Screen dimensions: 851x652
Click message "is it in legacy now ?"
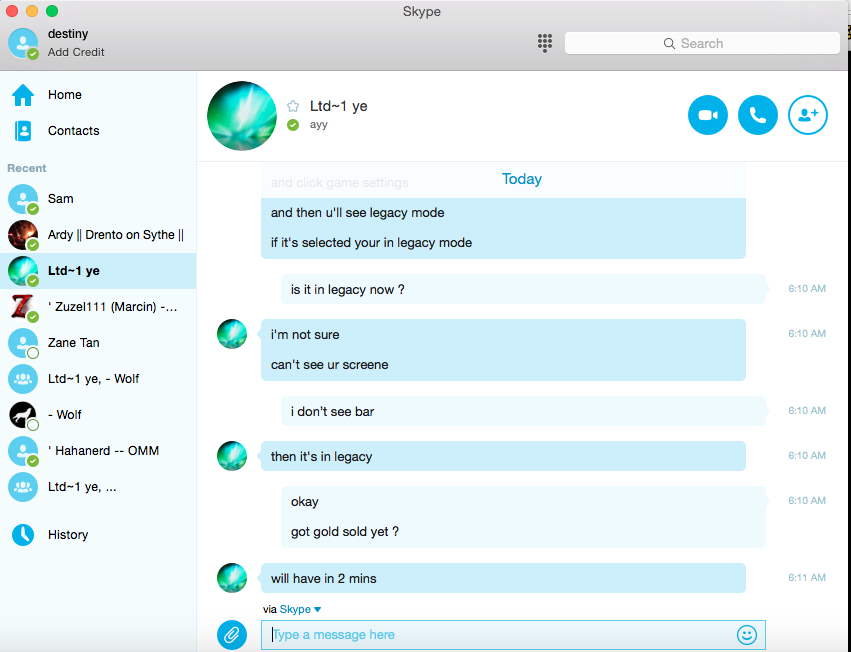tap(347, 289)
